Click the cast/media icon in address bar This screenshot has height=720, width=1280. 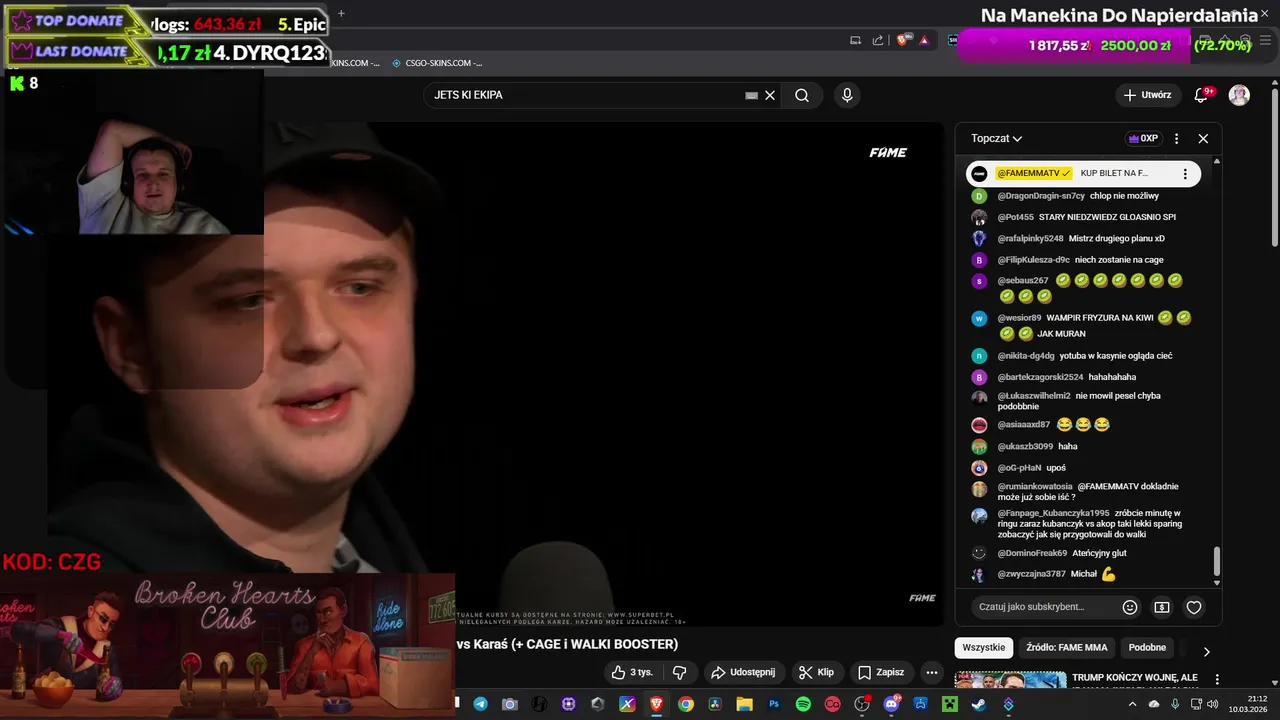(855, 40)
